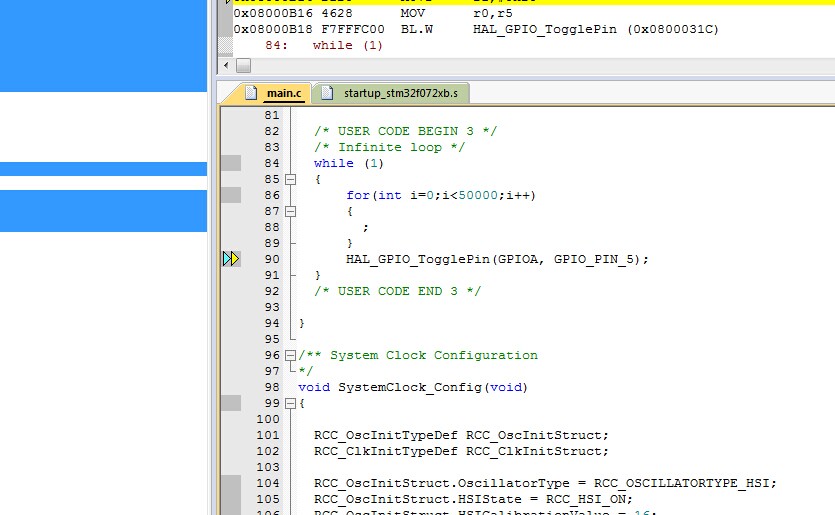Click the disassembly scrollbar left arrow
The image size is (835, 515).
pos(224,65)
